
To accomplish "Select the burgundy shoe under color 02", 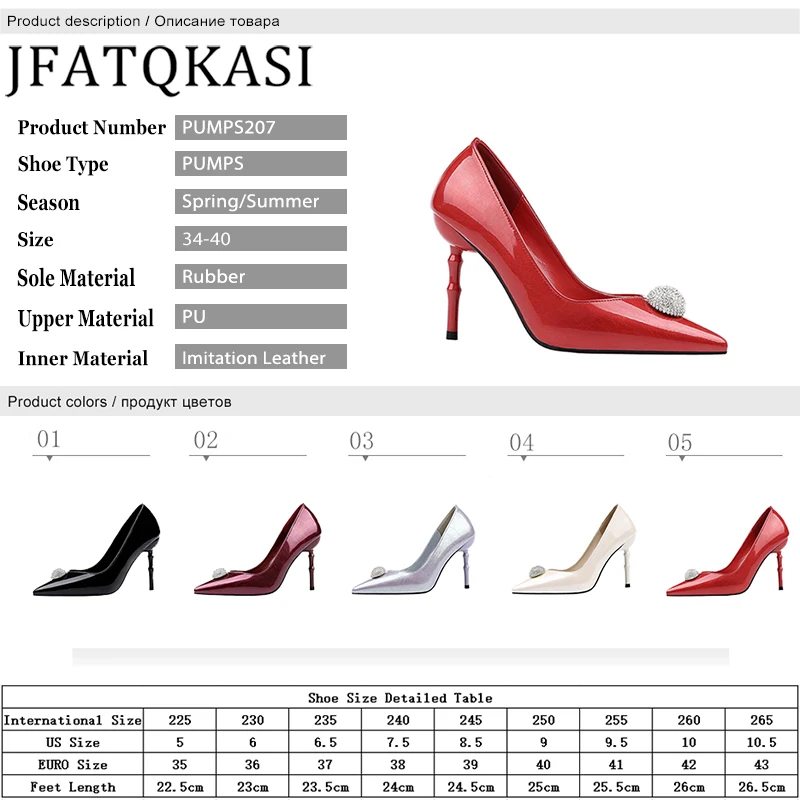I will click(257, 549).
